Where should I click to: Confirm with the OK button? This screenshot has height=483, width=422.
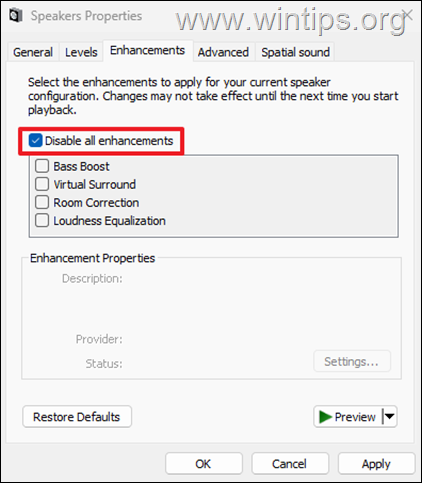(204, 464)
